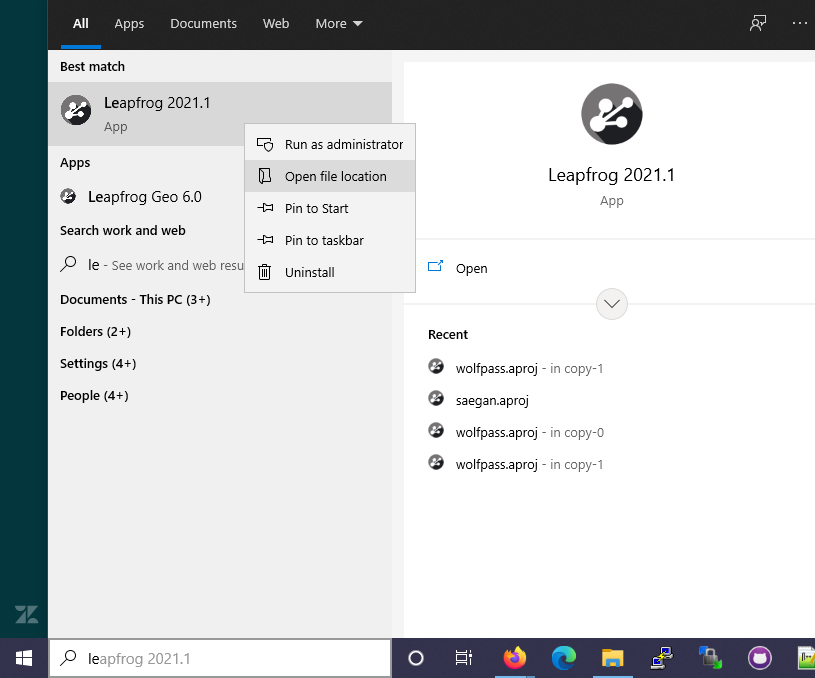
Task: Click the Cortana circle icon
Action: click(x=416, y=658)
